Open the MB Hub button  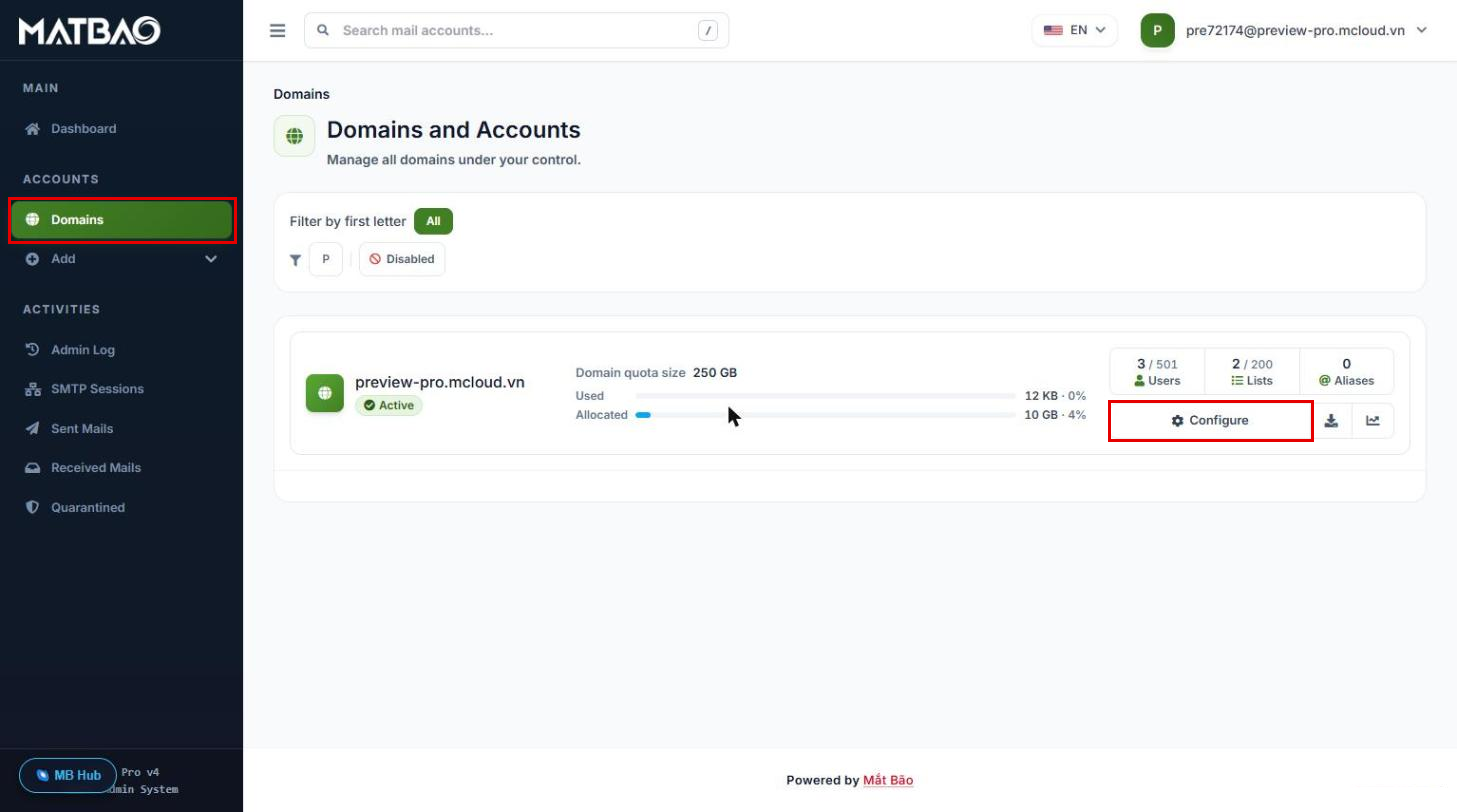[x=68, y=775]
